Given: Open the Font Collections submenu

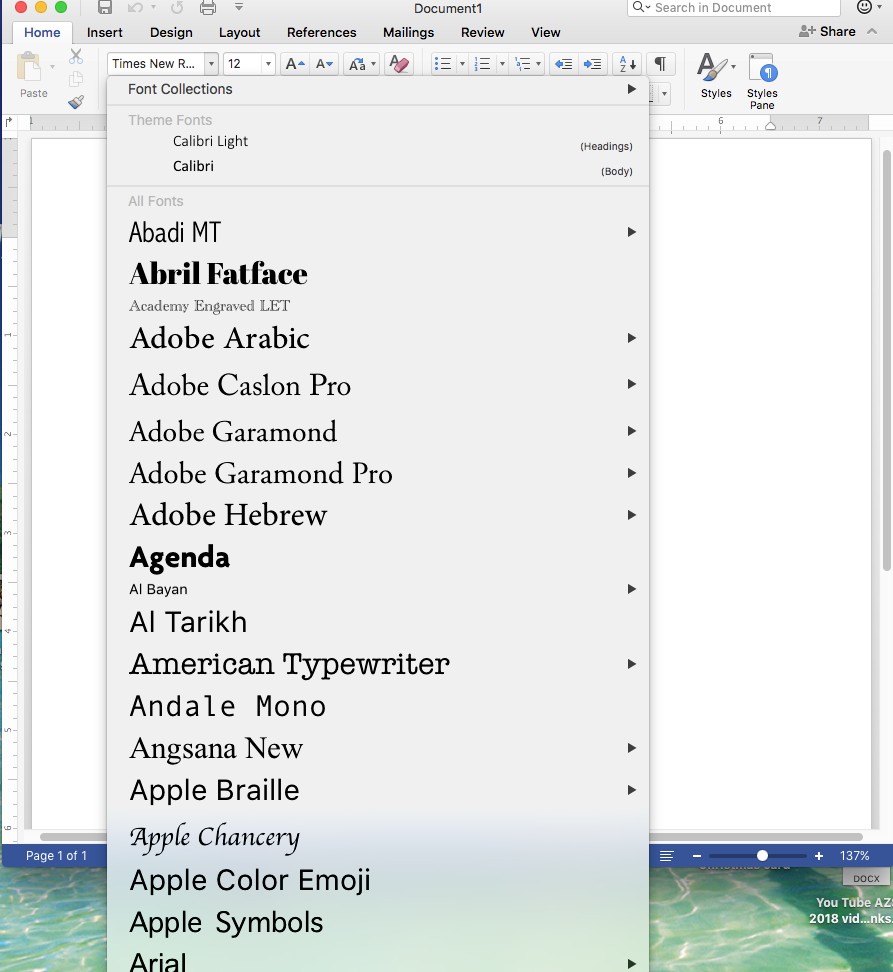Looking at the screenshot, I should click(378, 89).
